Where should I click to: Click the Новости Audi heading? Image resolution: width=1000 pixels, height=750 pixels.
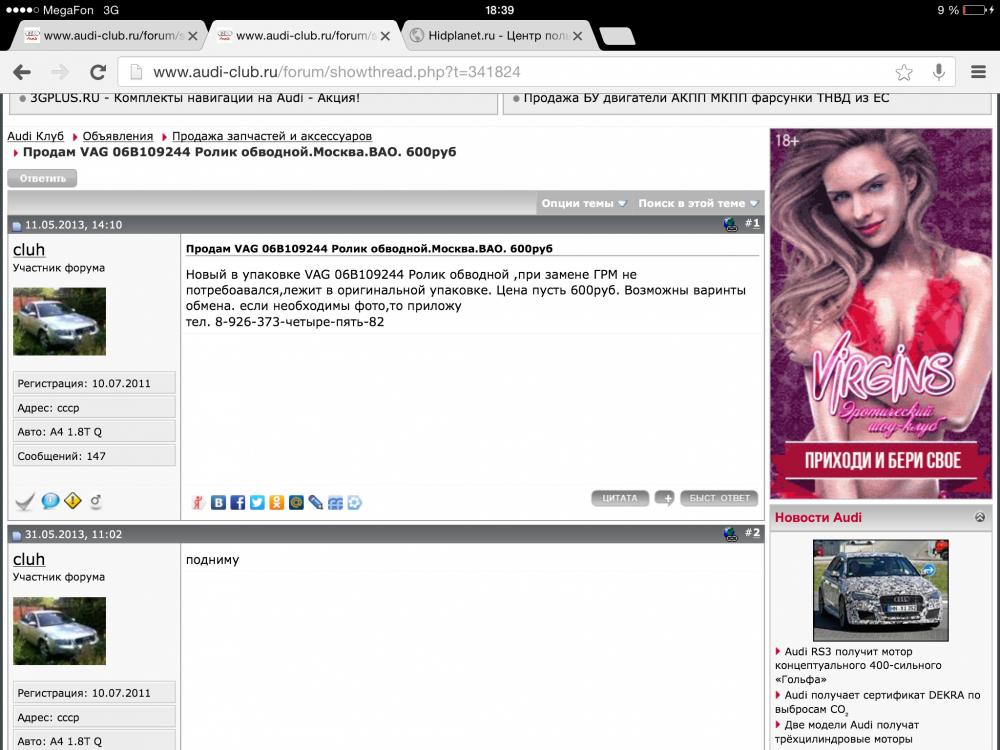pyautogui.click(x=818, y=517)
